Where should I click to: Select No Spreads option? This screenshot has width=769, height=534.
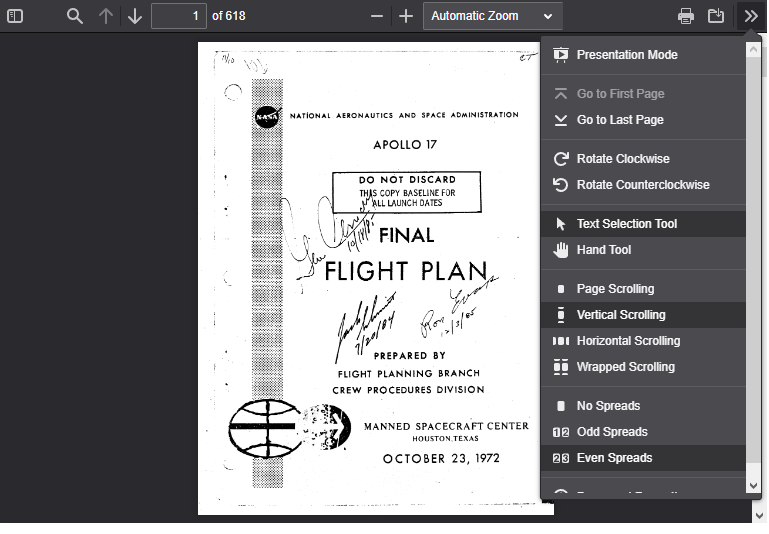pos(643,407)
